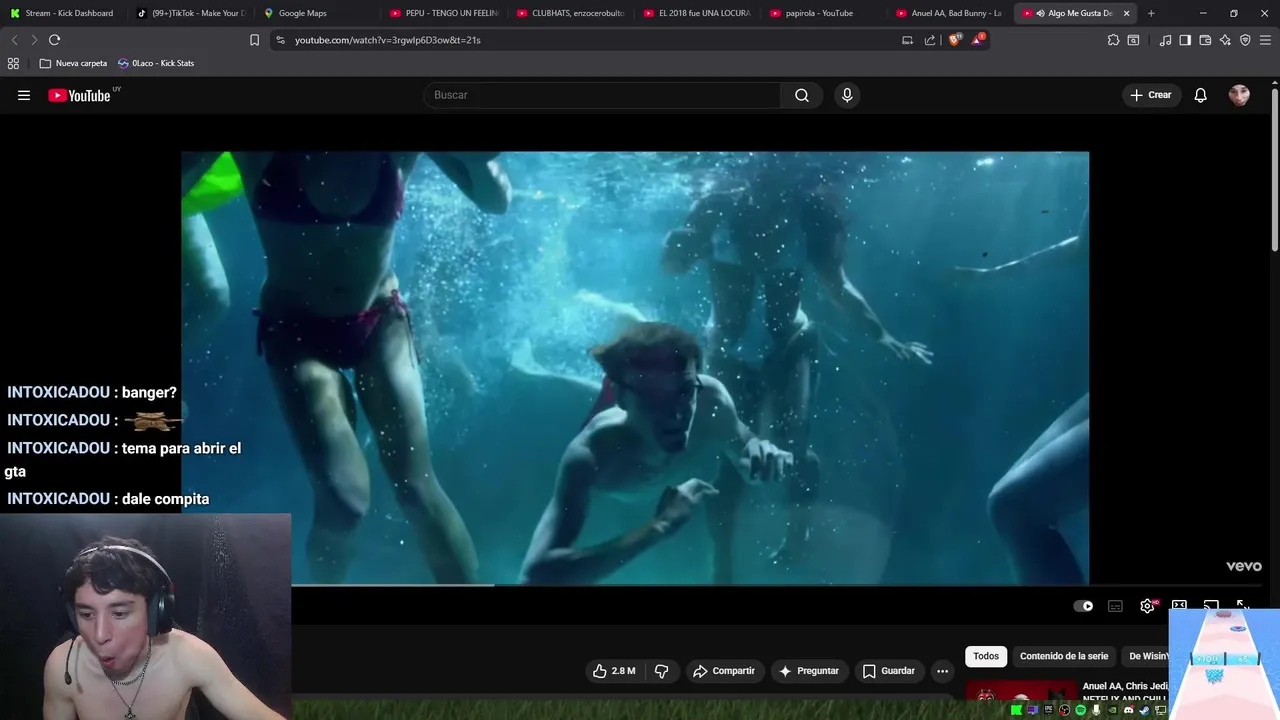The image size is (1280, 720).
Task: Open Steam from the taskbar
Action: pos(1145,710)
